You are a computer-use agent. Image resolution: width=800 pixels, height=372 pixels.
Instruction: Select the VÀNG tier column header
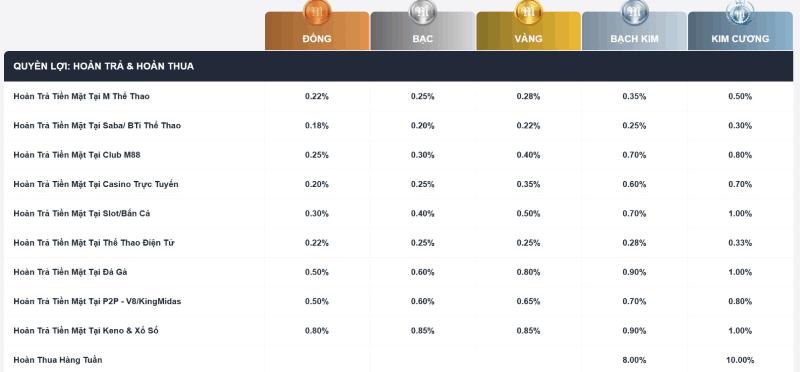(x=529, y=31)
